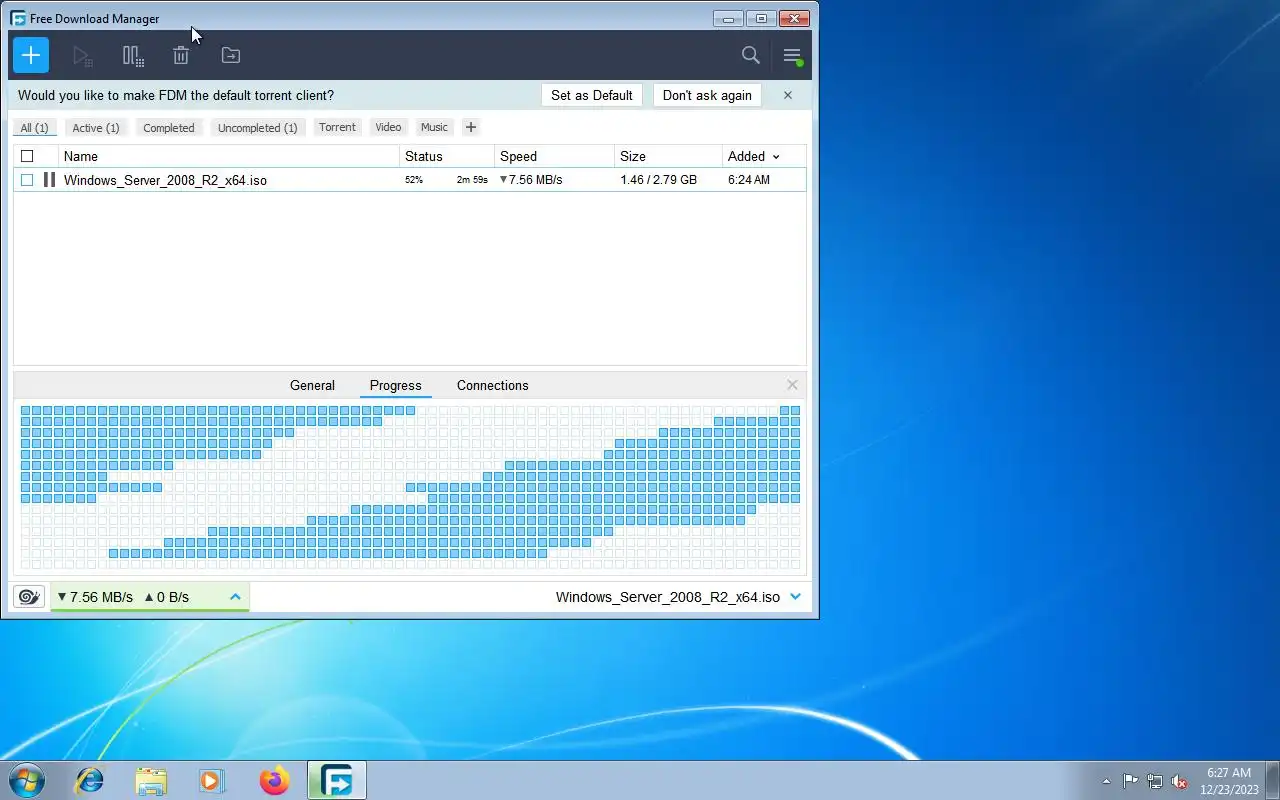The image size is (1280, 800).
Task: Select the Music filter tag
Action: [434, 127]
